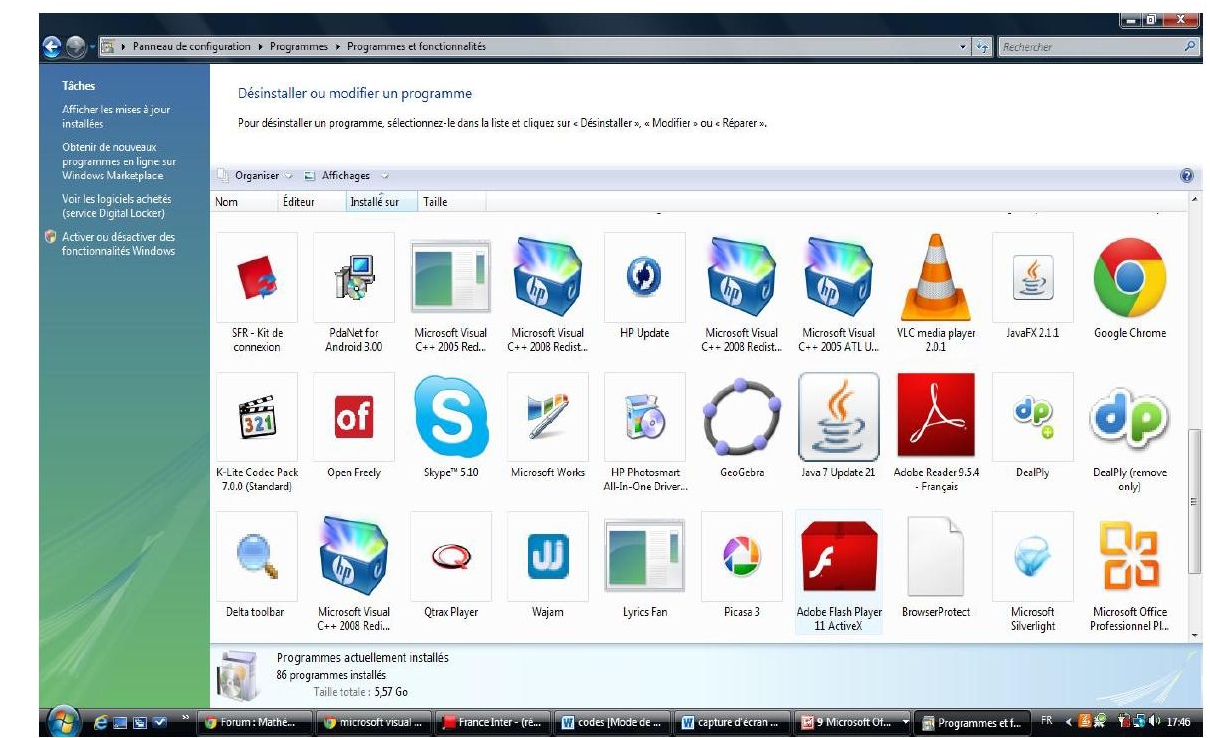
Task: Sort by the Taille column header
Action: [x=451, y=202]
